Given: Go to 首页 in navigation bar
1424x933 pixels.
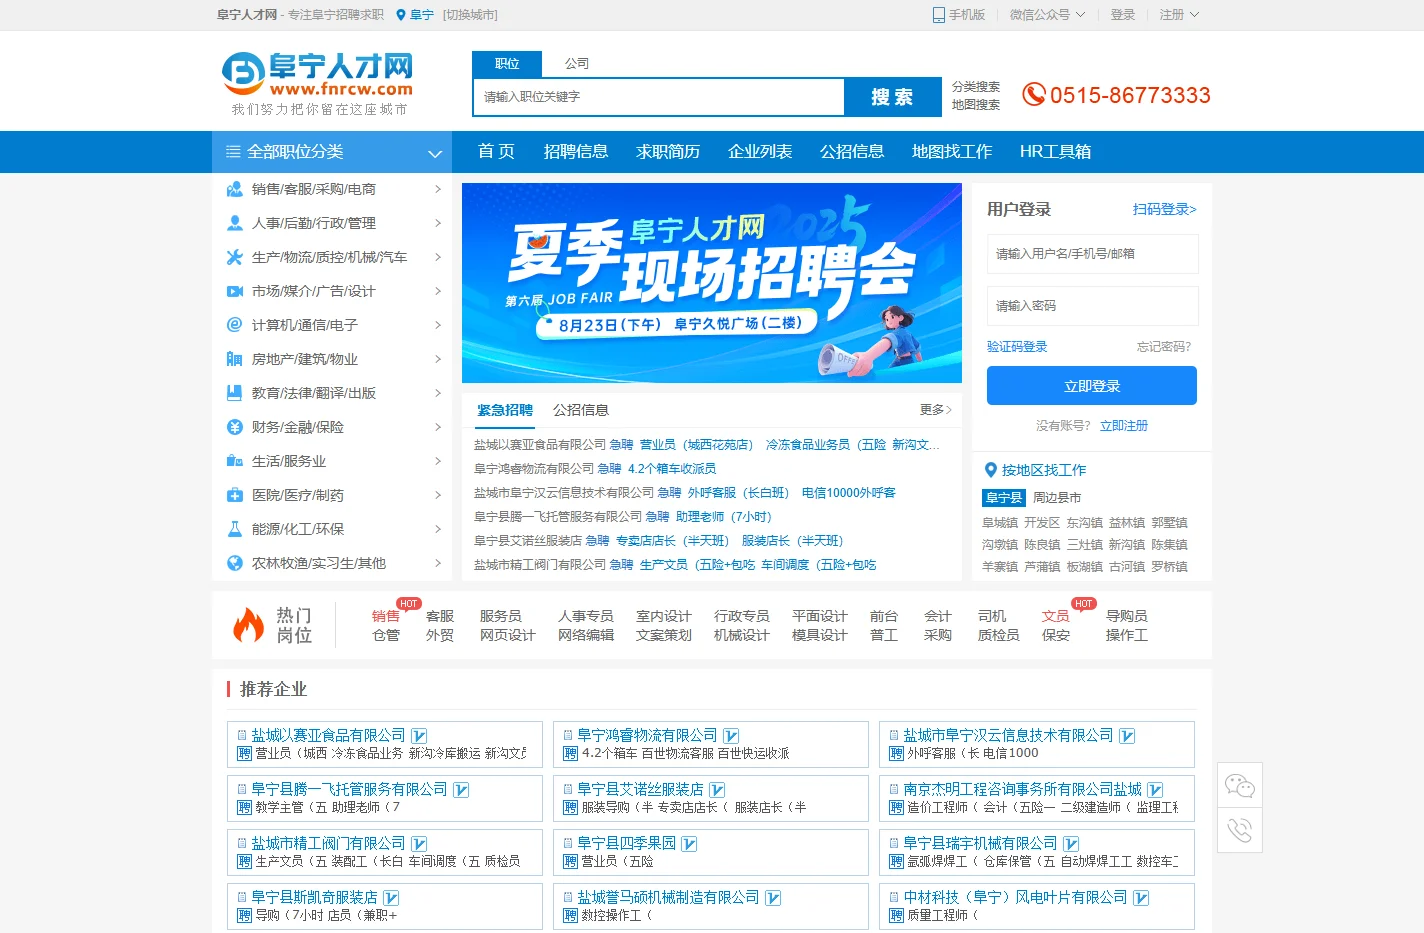Looking at the screenshot, I should tap(496, 152).
